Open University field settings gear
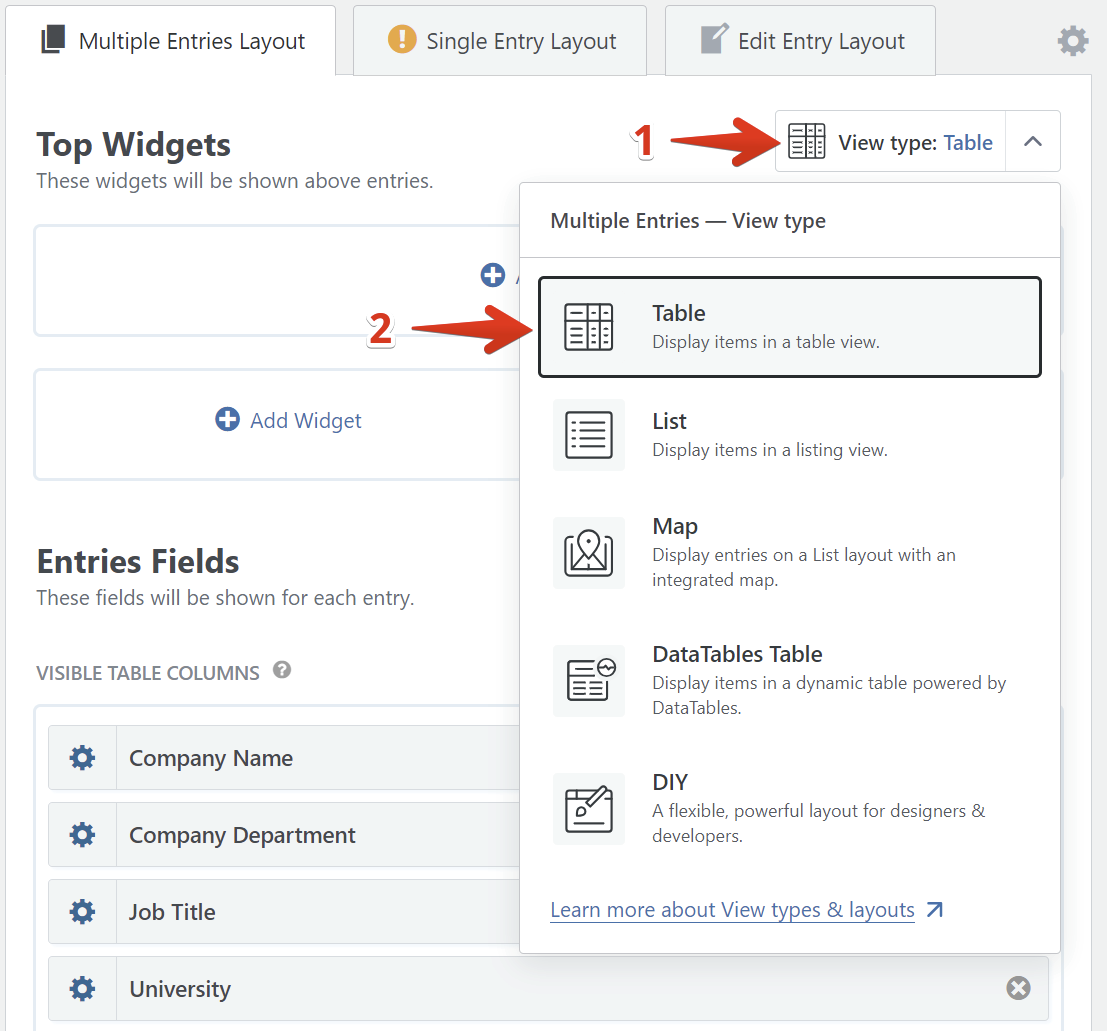This screenshot has height=1031, width=1107. (x=82, y=989)
